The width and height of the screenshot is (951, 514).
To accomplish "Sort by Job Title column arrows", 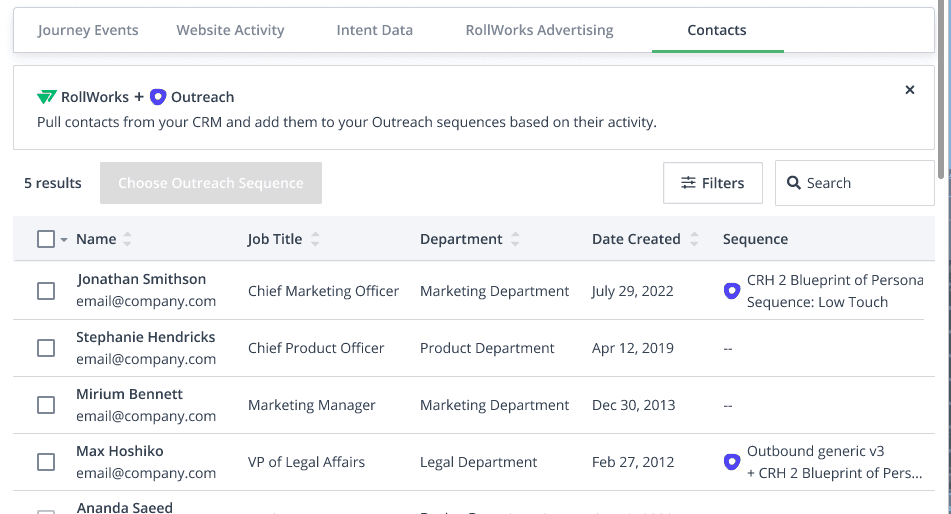I will 315,239.
